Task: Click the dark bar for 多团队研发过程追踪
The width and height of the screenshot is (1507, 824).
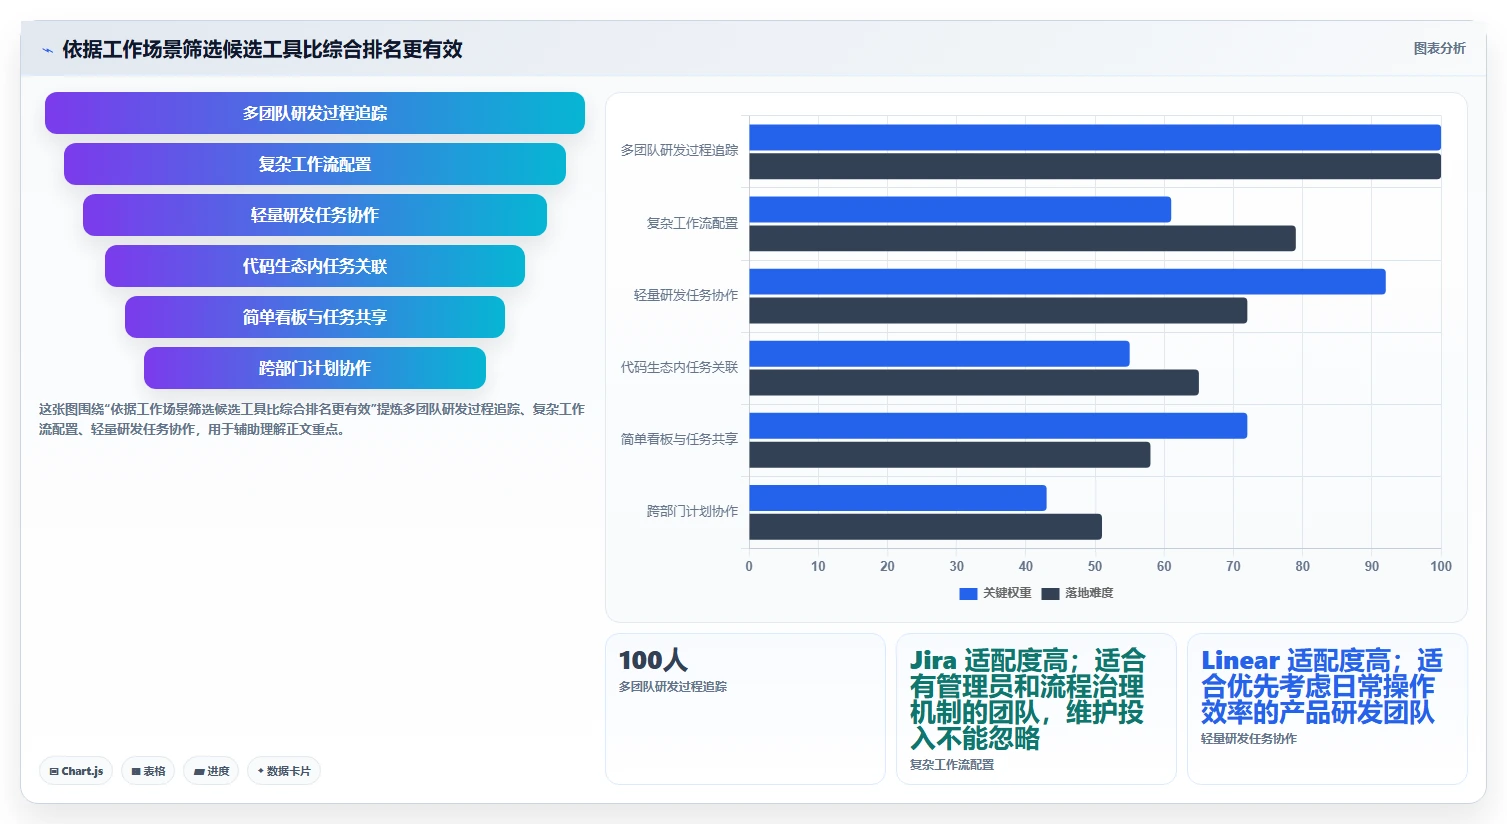Action: pos(1095,166)
